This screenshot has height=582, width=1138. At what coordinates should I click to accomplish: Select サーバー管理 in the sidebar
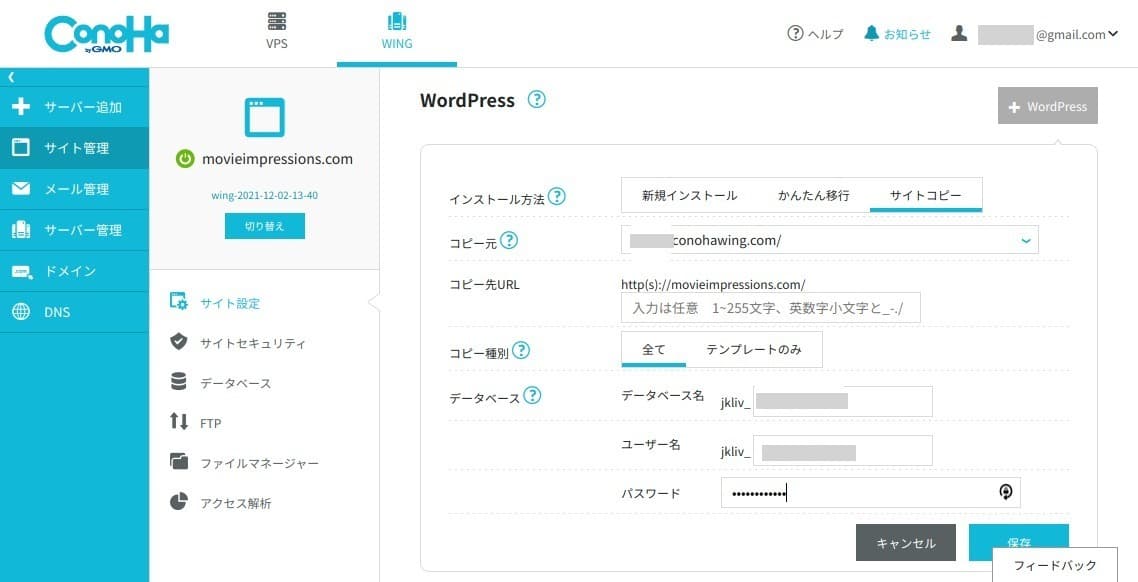(x=74, y=230)
